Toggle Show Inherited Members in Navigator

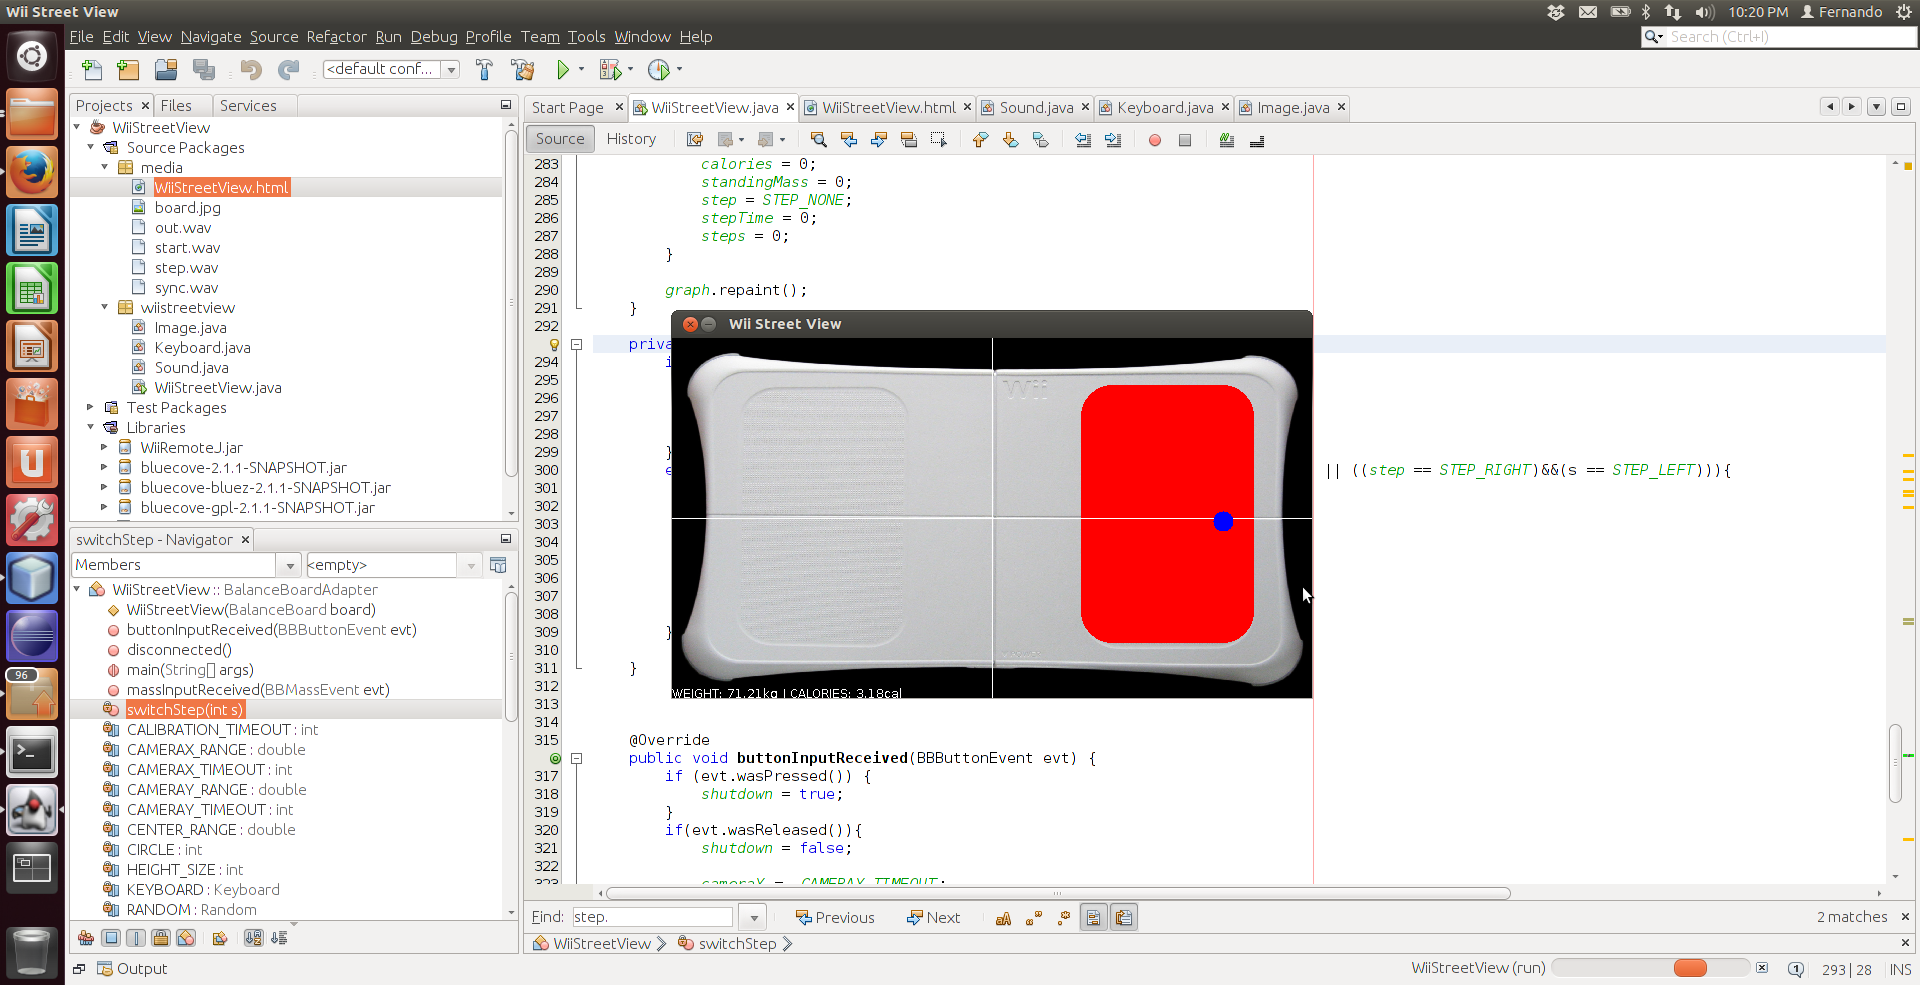tap(86, 938)
